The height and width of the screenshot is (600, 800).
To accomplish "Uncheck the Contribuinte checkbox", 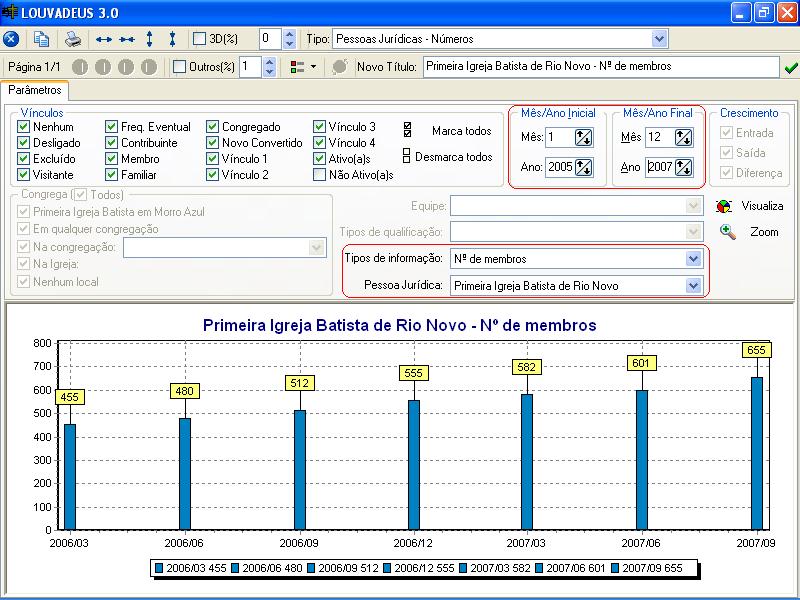I will coord(111,143).
